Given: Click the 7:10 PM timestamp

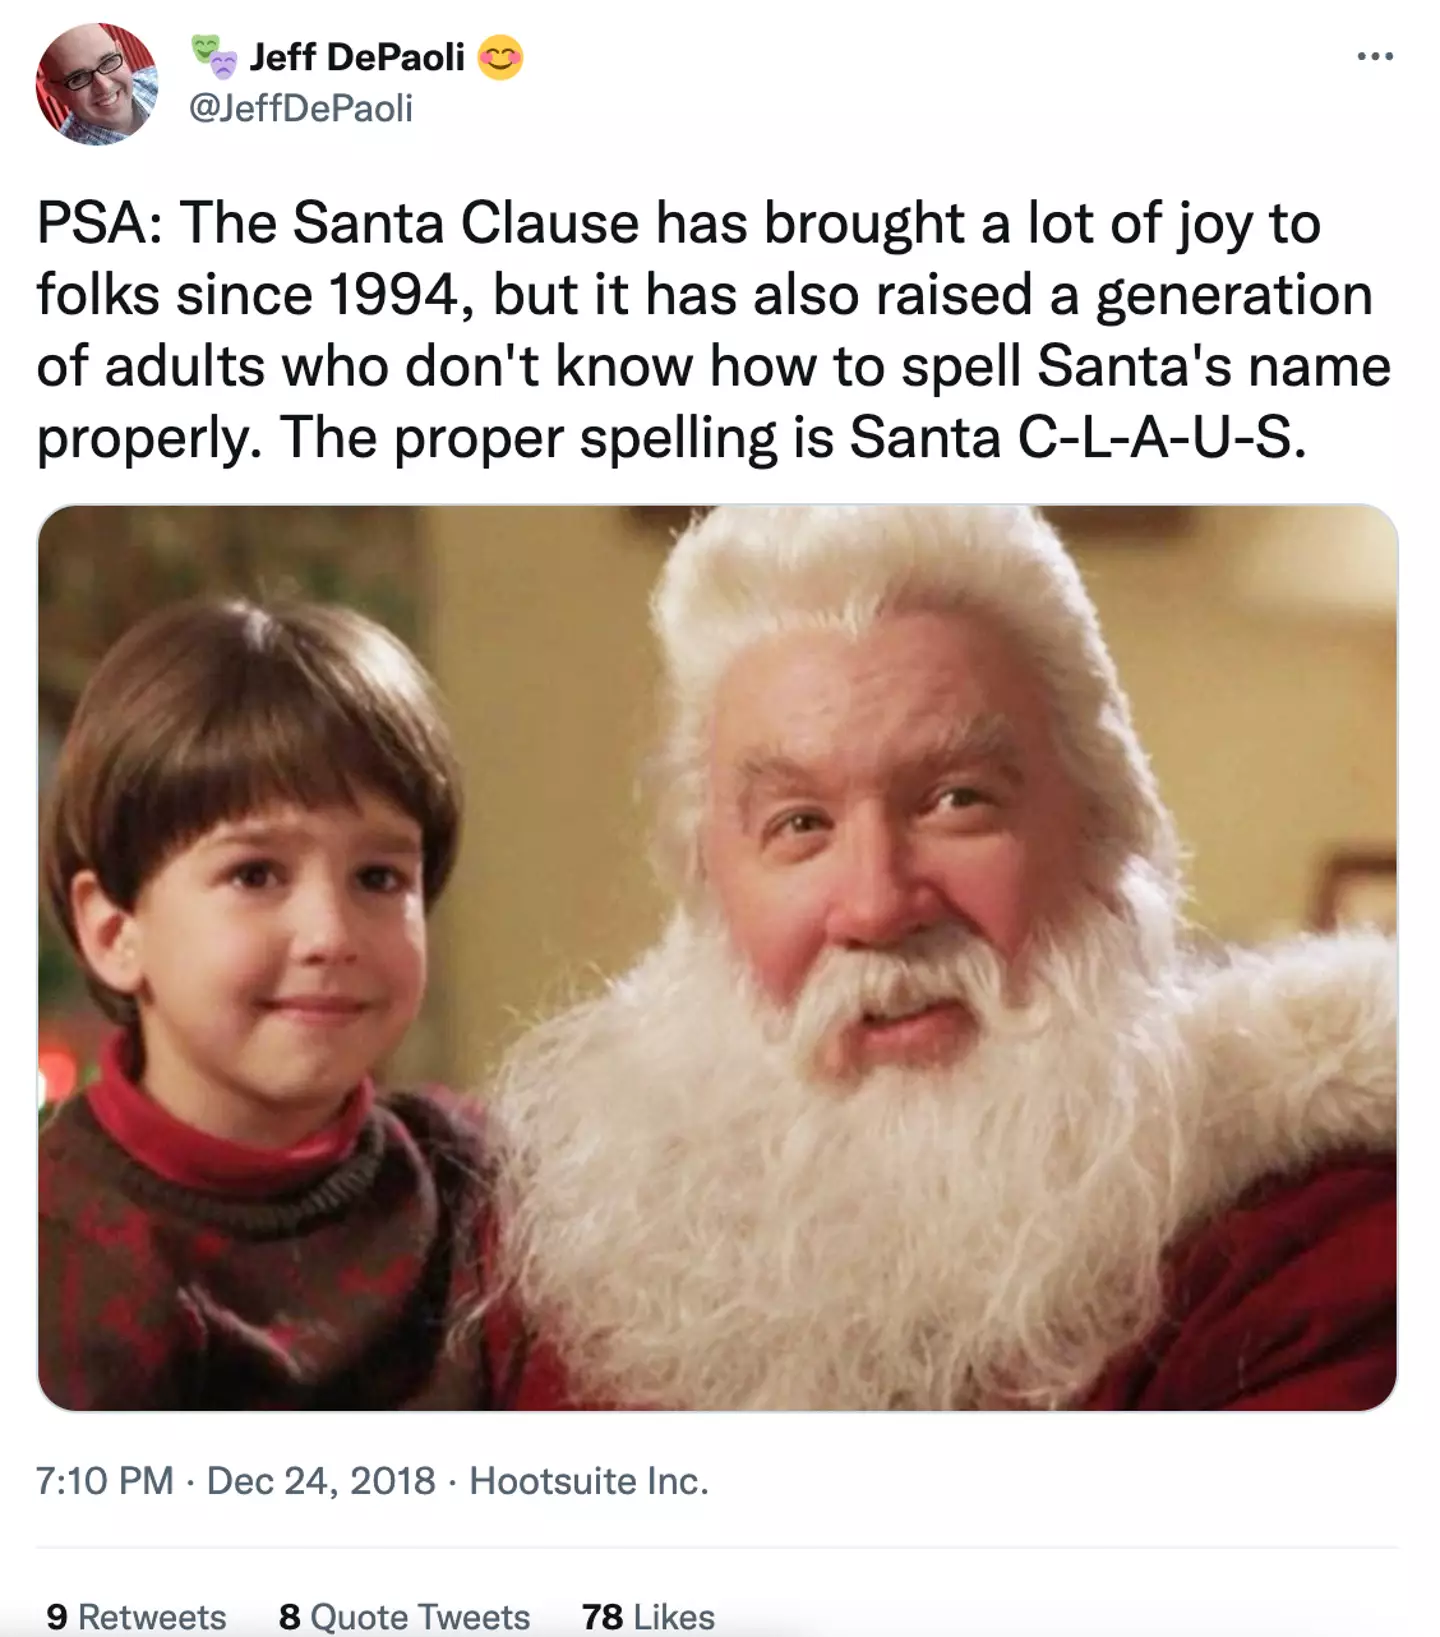Looking at the screenshot, I should coord(105,1480).
